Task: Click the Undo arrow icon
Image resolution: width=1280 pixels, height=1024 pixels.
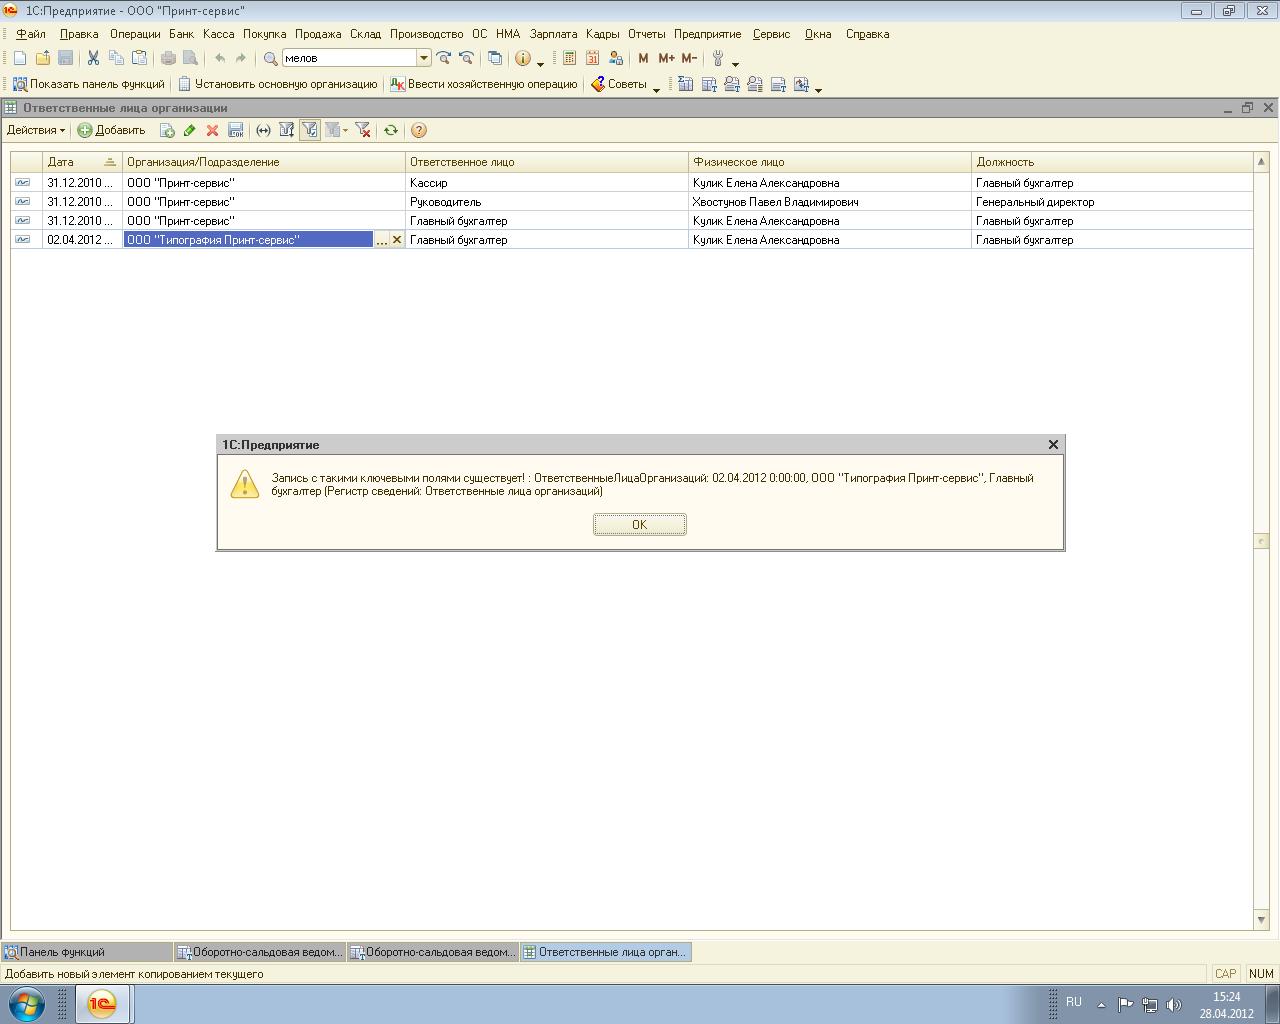Action: [220, 58]
